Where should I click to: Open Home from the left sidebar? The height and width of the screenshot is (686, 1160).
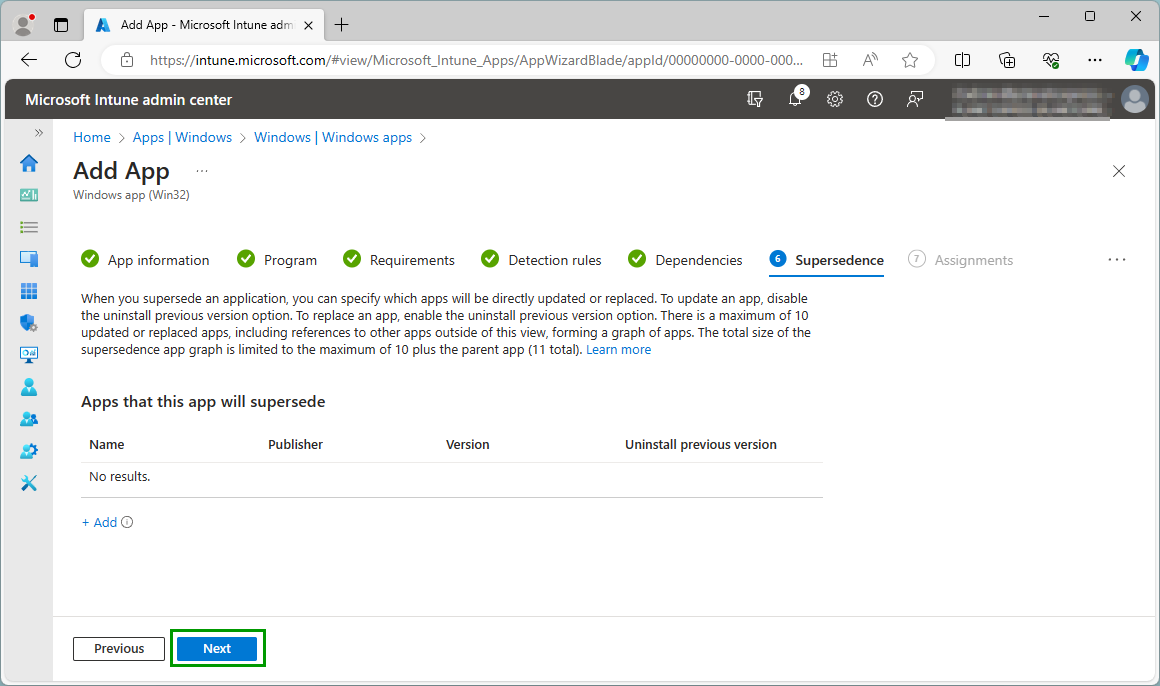tap(29, 163)
